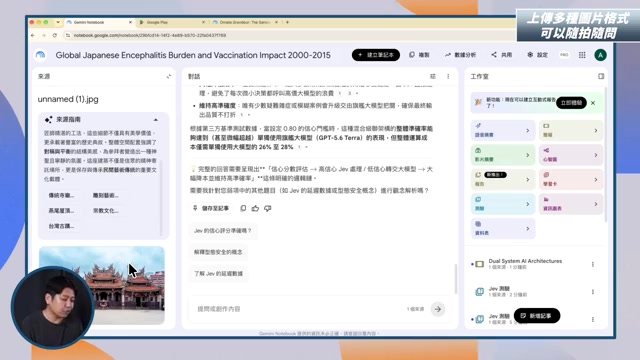Viewport: 640px width, 360px height.
Task: Select suggestion asking if Jev confidence score is accurate
Action: click(x=222, y=231)
